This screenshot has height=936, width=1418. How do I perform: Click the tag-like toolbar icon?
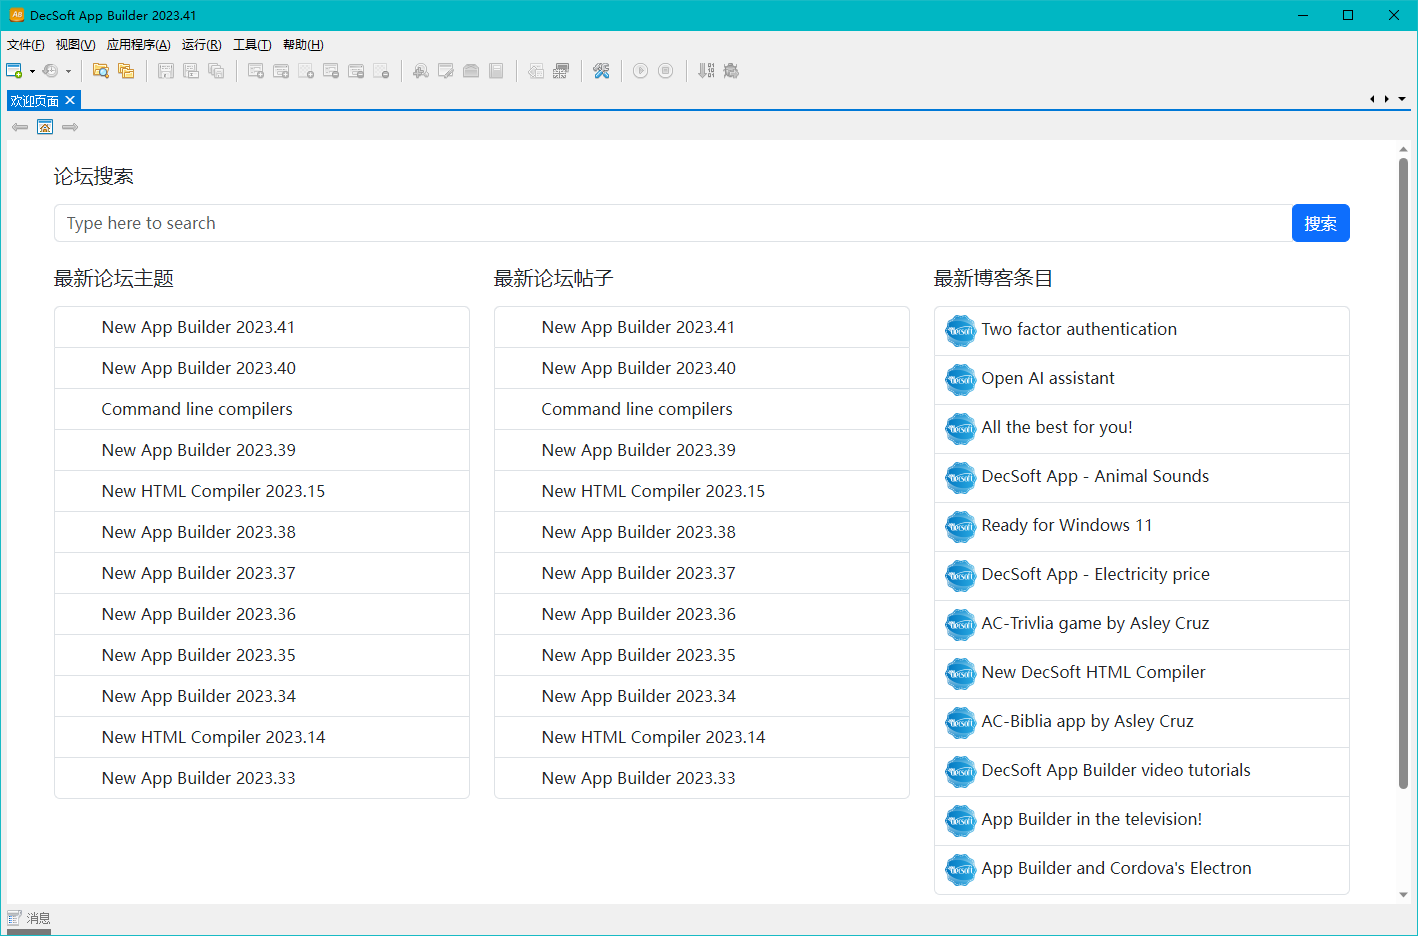[536, 71]
